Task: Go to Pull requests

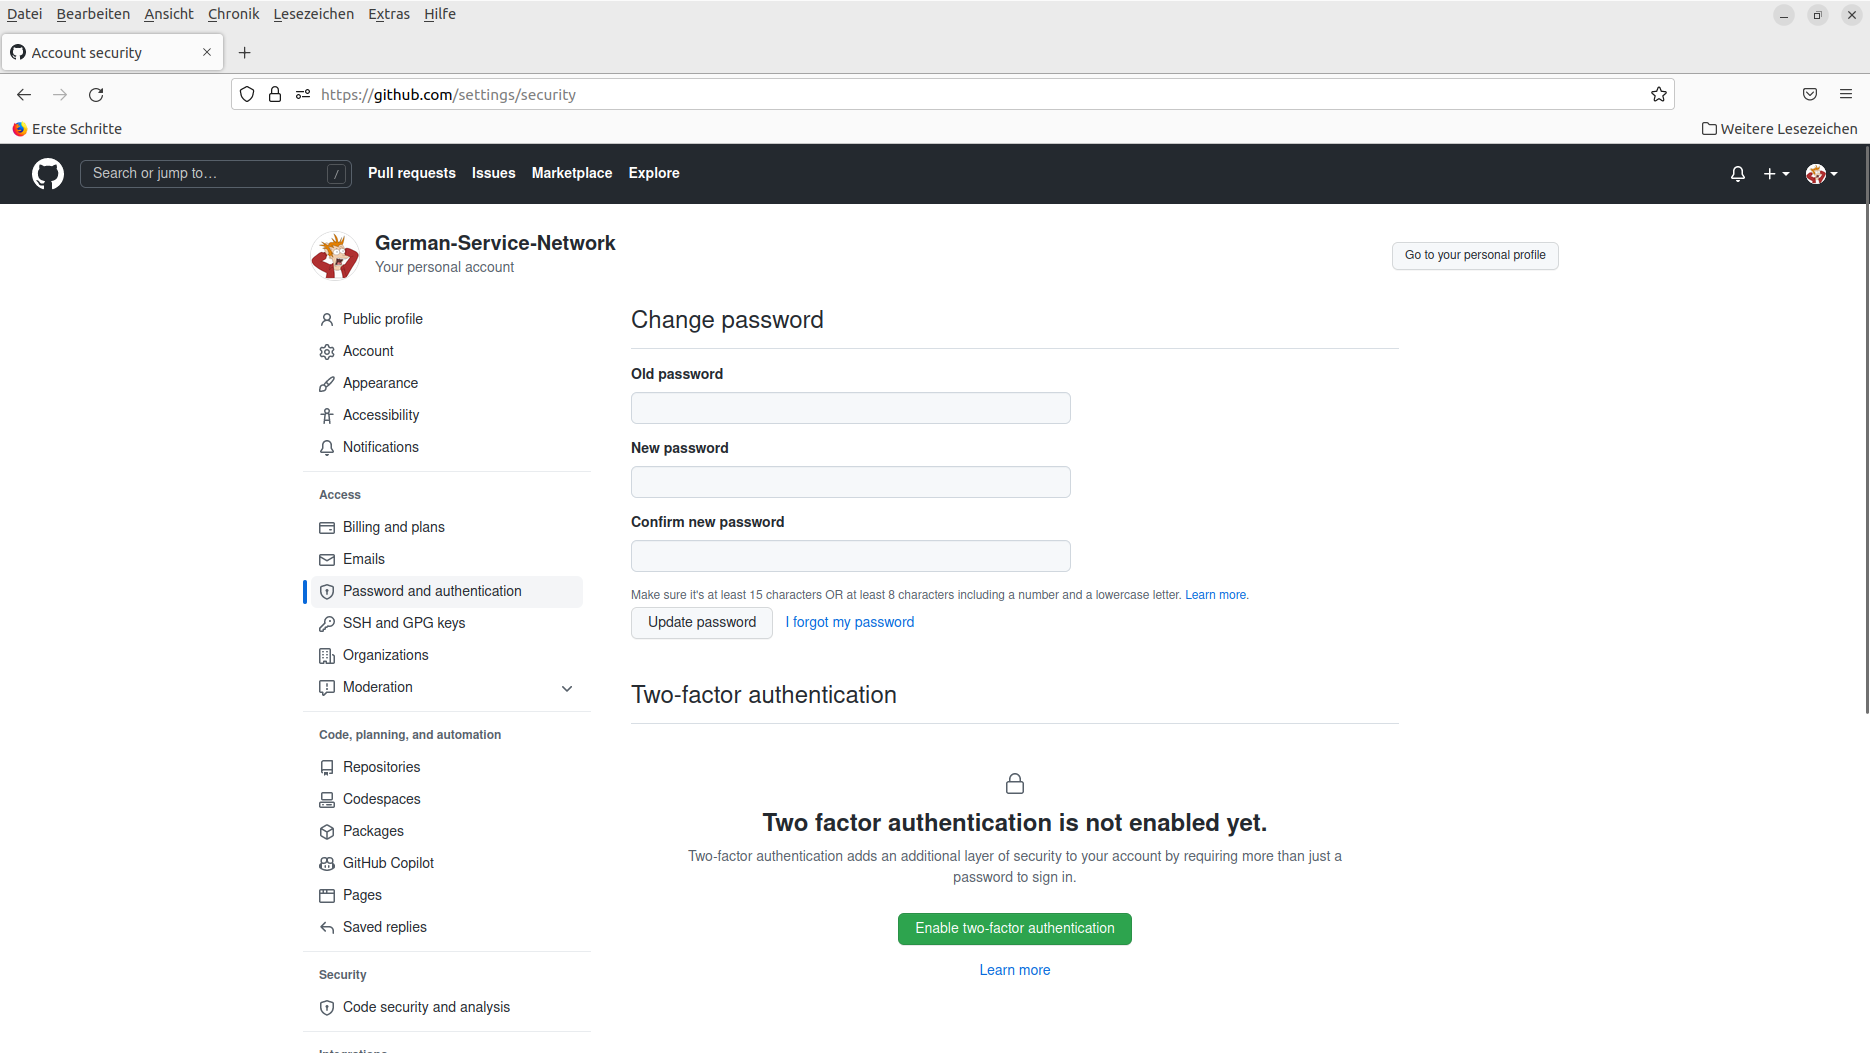Action: pos(412,173)
